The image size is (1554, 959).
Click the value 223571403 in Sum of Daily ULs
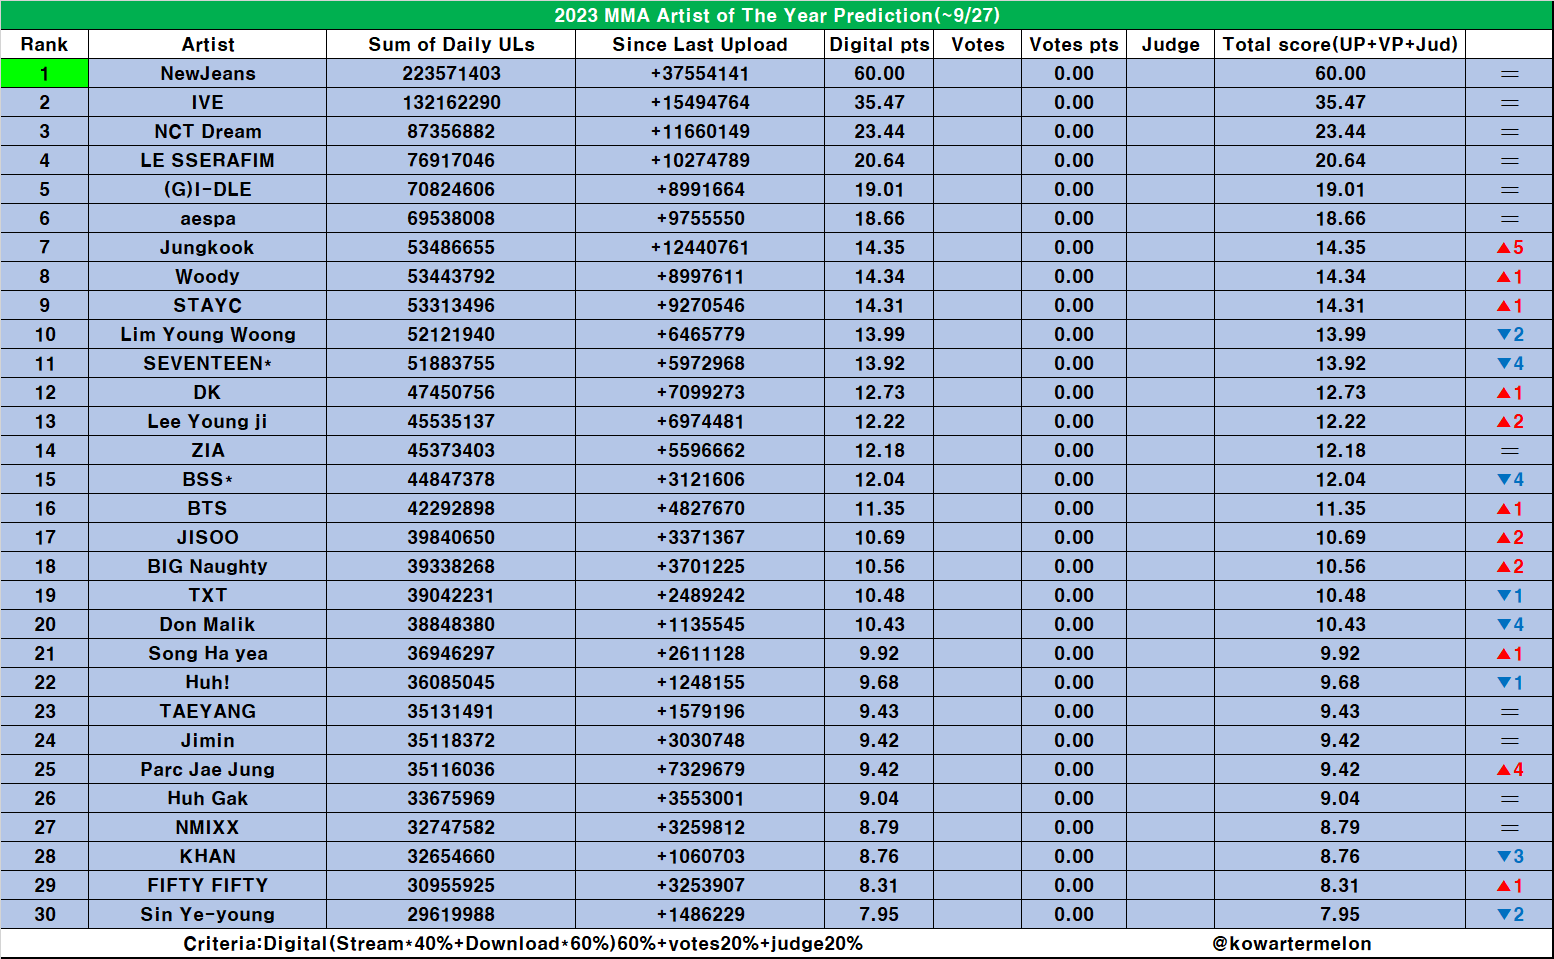point(451,73)
